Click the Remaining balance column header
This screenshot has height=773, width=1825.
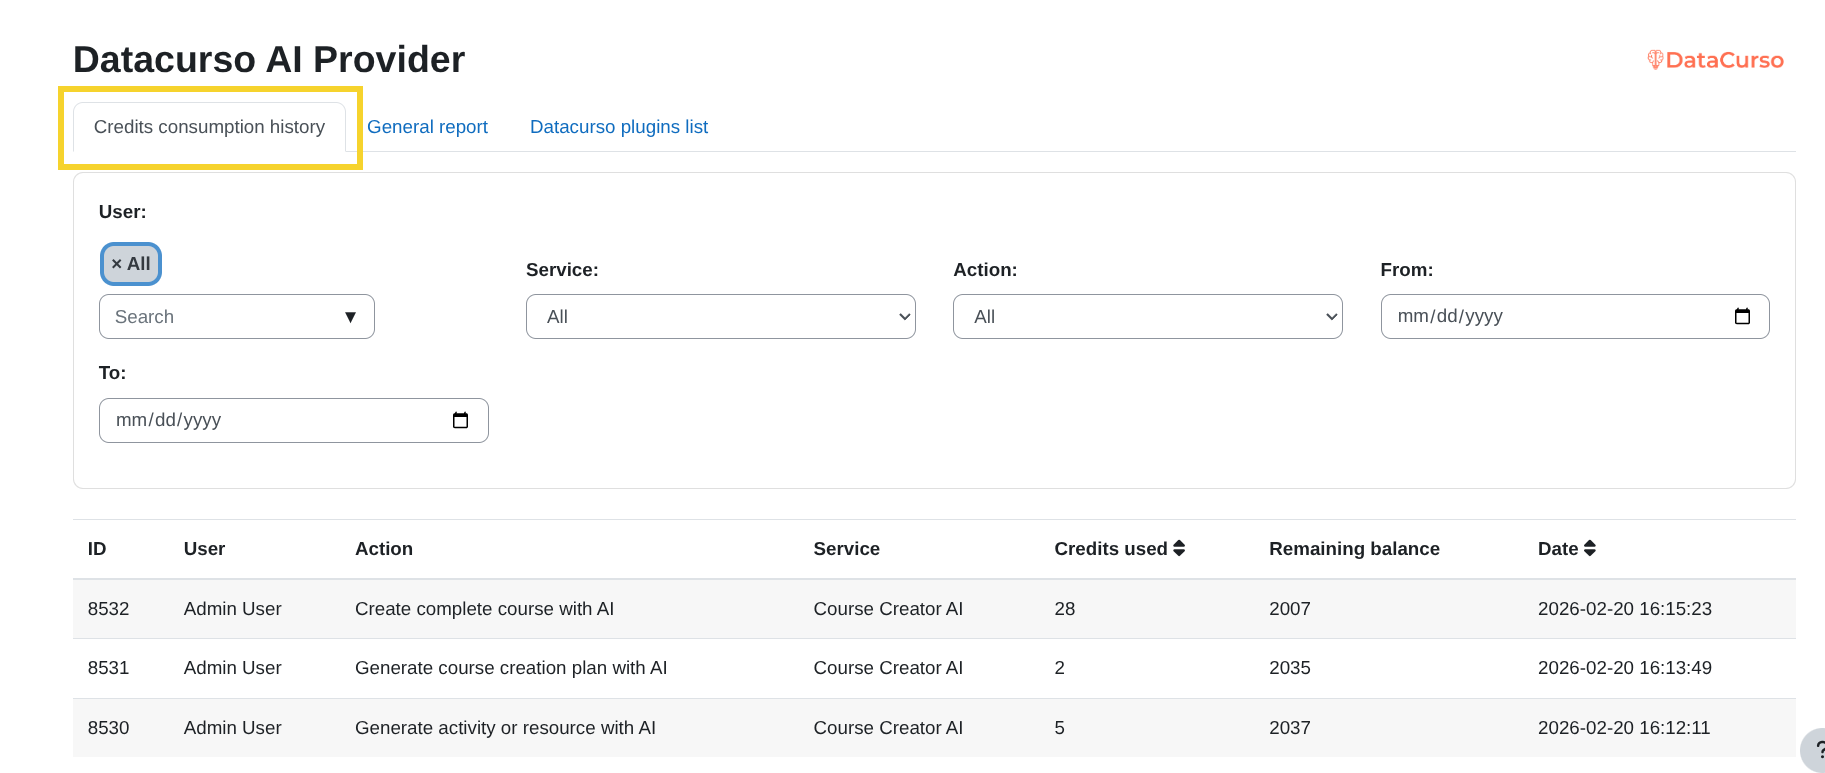pos(1354,549)
